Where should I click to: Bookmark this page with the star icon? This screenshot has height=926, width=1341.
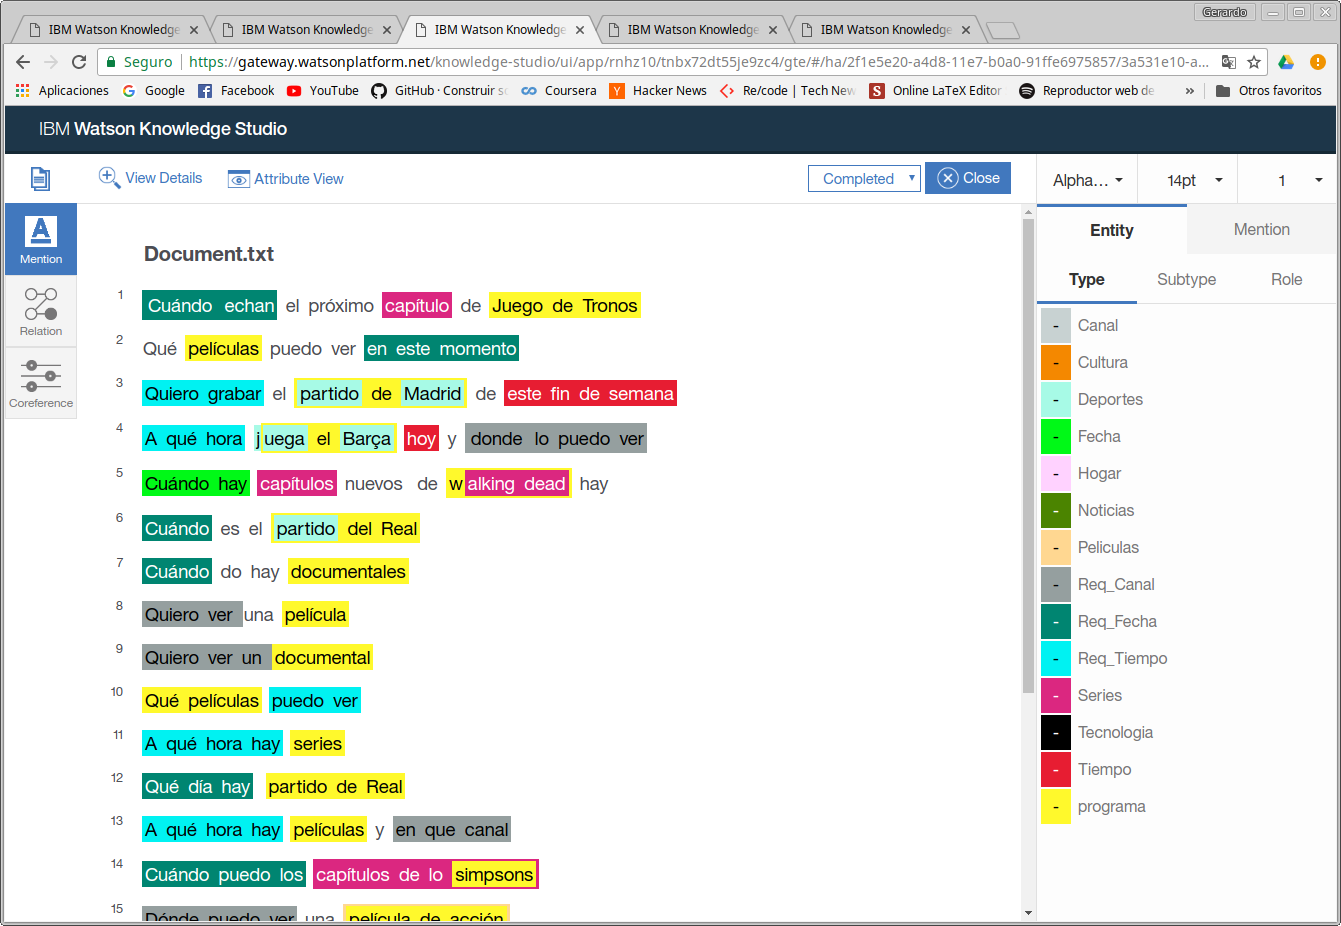(1253, 62)
